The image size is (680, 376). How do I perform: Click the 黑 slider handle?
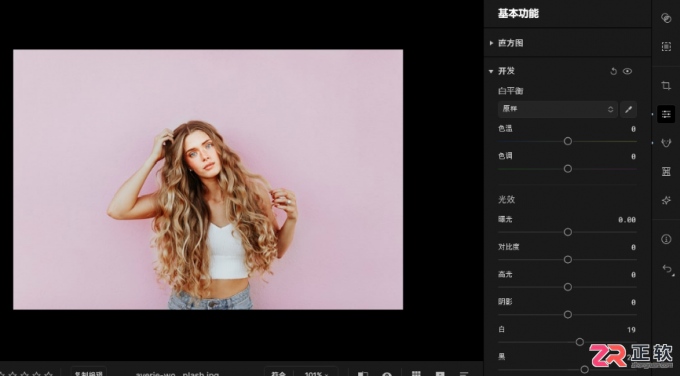(x=585, y=369)
